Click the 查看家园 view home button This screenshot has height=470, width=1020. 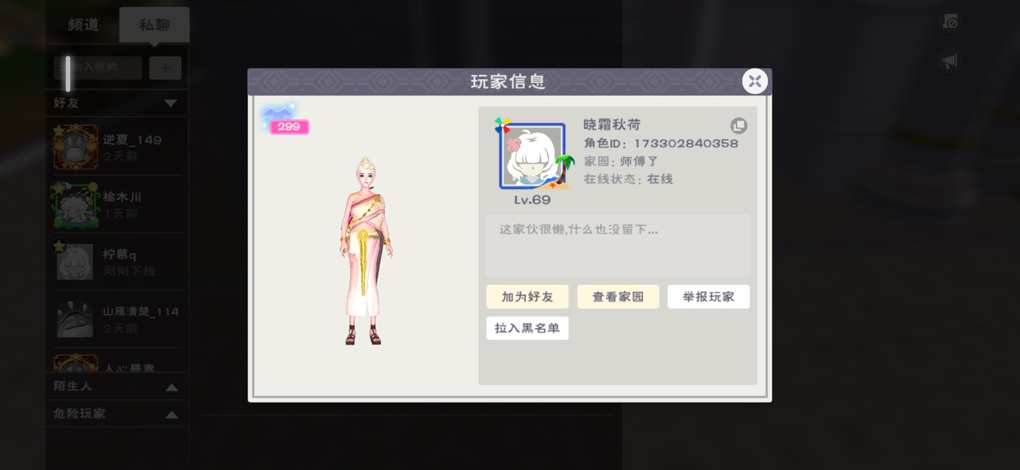click(x=618, y=296)
